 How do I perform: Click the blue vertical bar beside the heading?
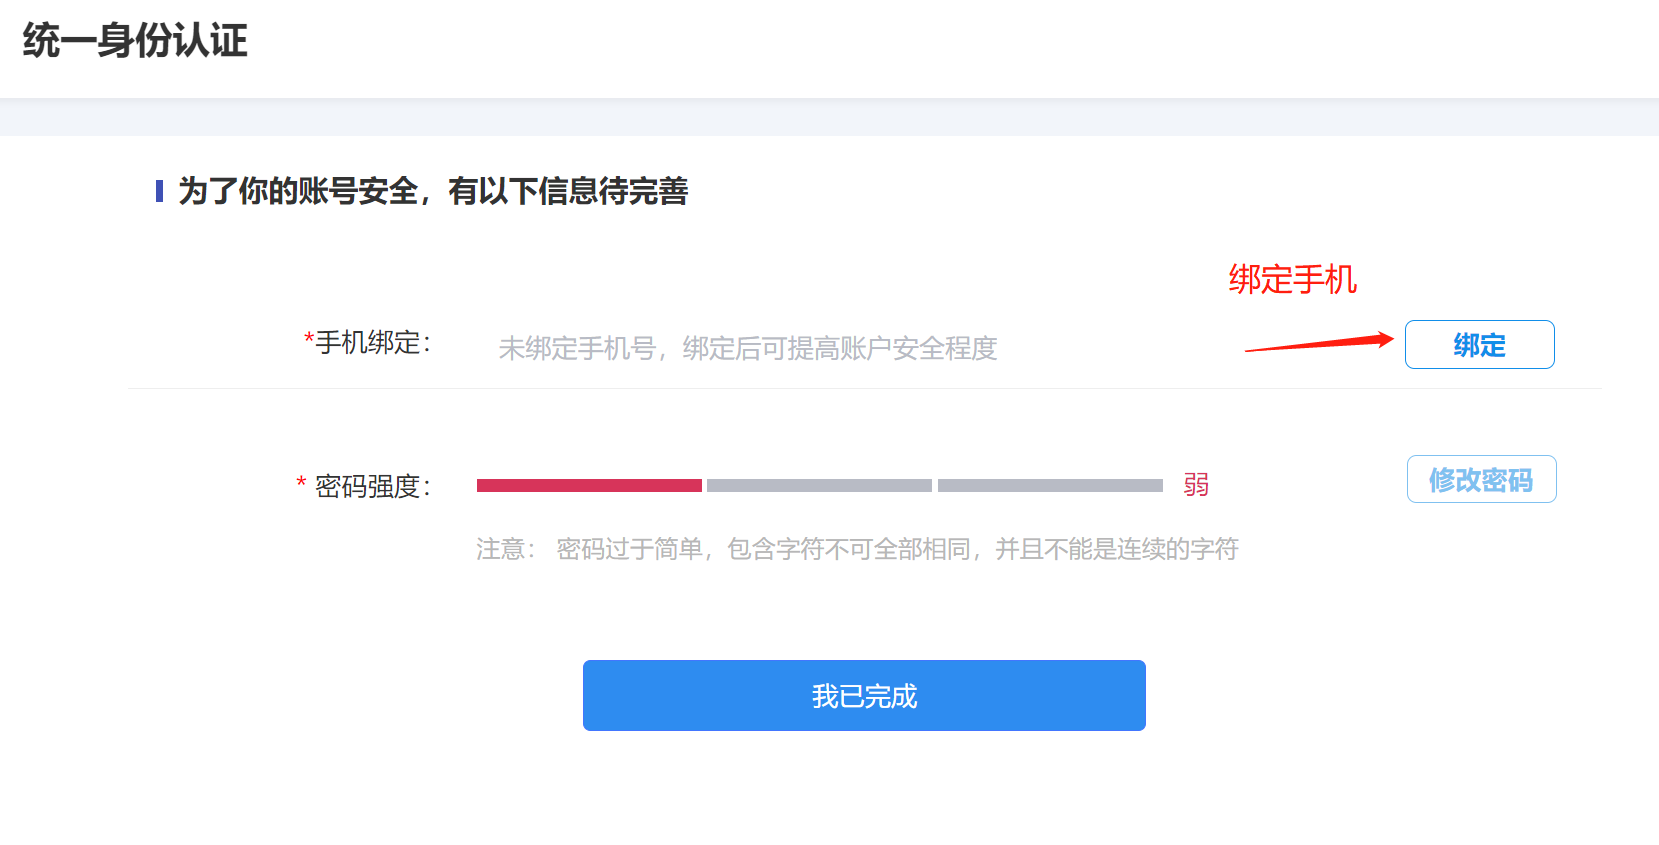click(x=160, y=190)
